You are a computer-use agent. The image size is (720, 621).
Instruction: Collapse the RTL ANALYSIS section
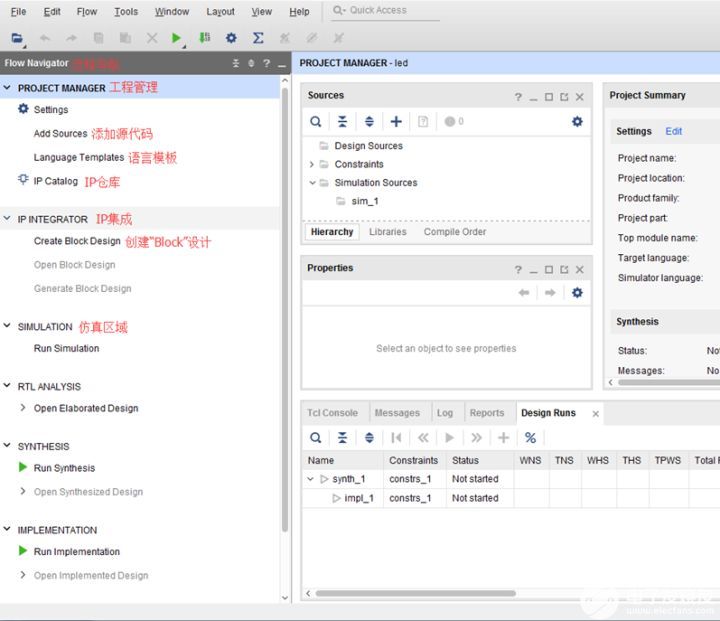7,386
